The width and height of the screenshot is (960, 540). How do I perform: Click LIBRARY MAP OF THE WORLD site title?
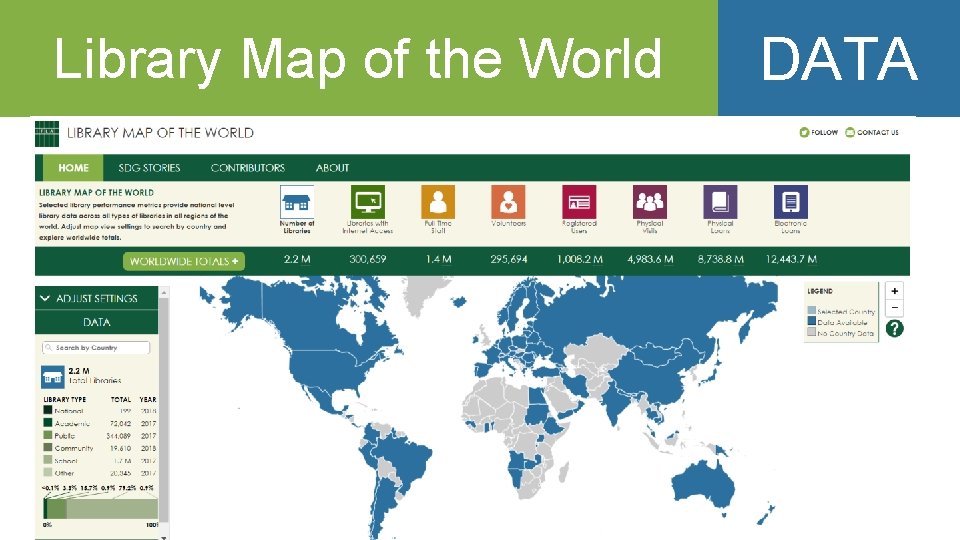160,133
